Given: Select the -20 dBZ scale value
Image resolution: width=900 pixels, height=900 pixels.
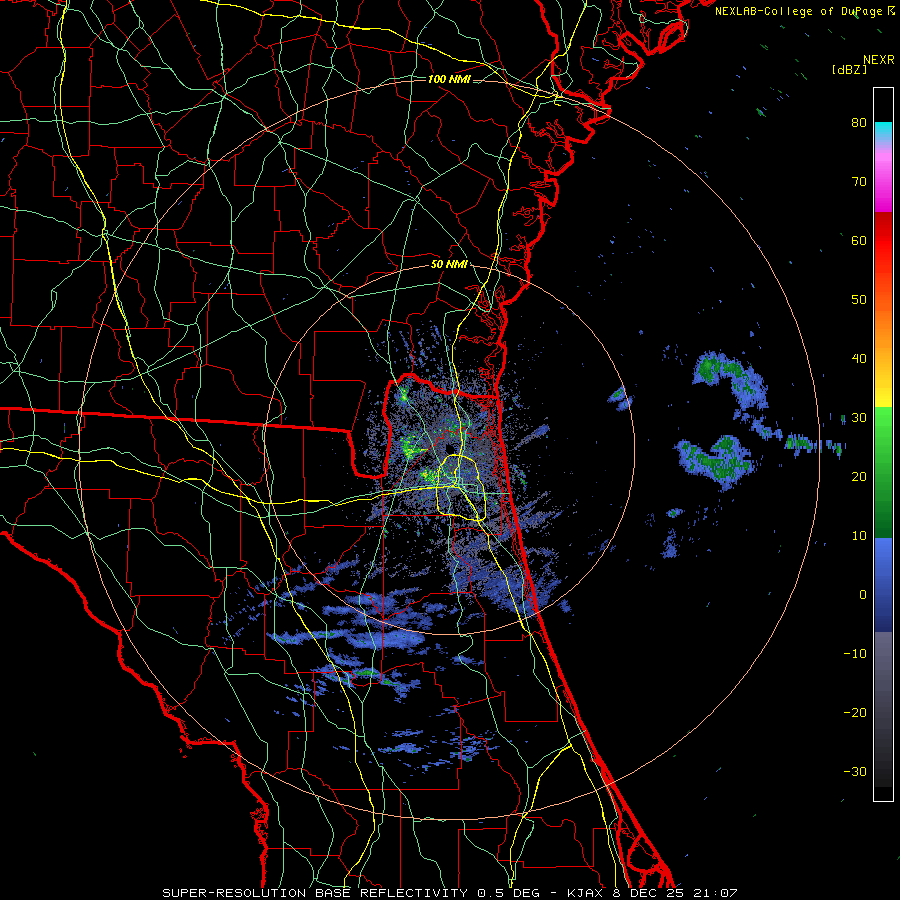Looking at the screenshot, I should pyautogui.click(x=855, y=712).
